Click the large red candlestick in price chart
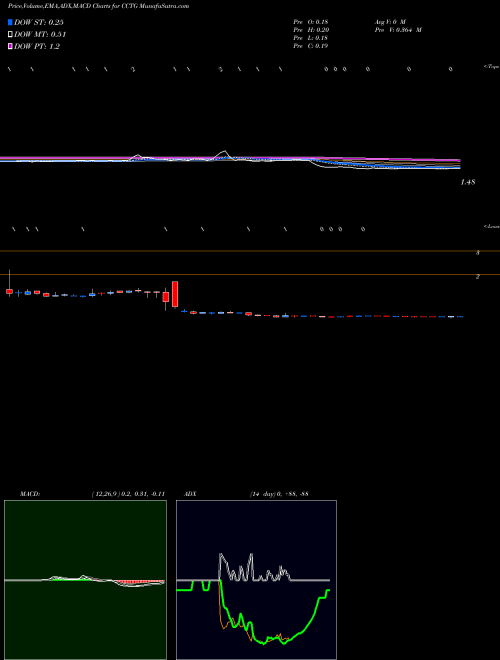500x660 pixels. point(175,294)
